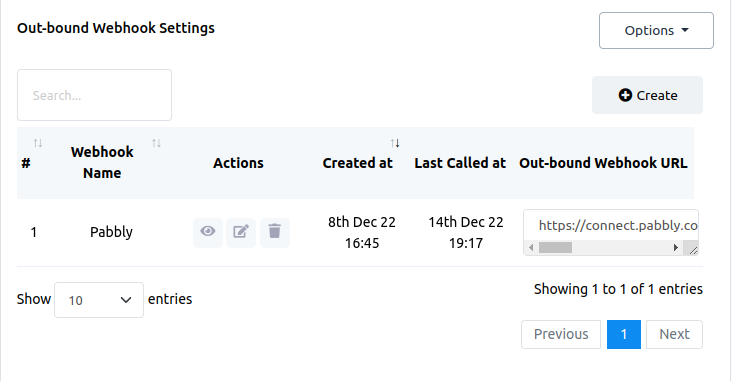Click the plus icon on Create button
732x381 pixels.
click(625, 95)
